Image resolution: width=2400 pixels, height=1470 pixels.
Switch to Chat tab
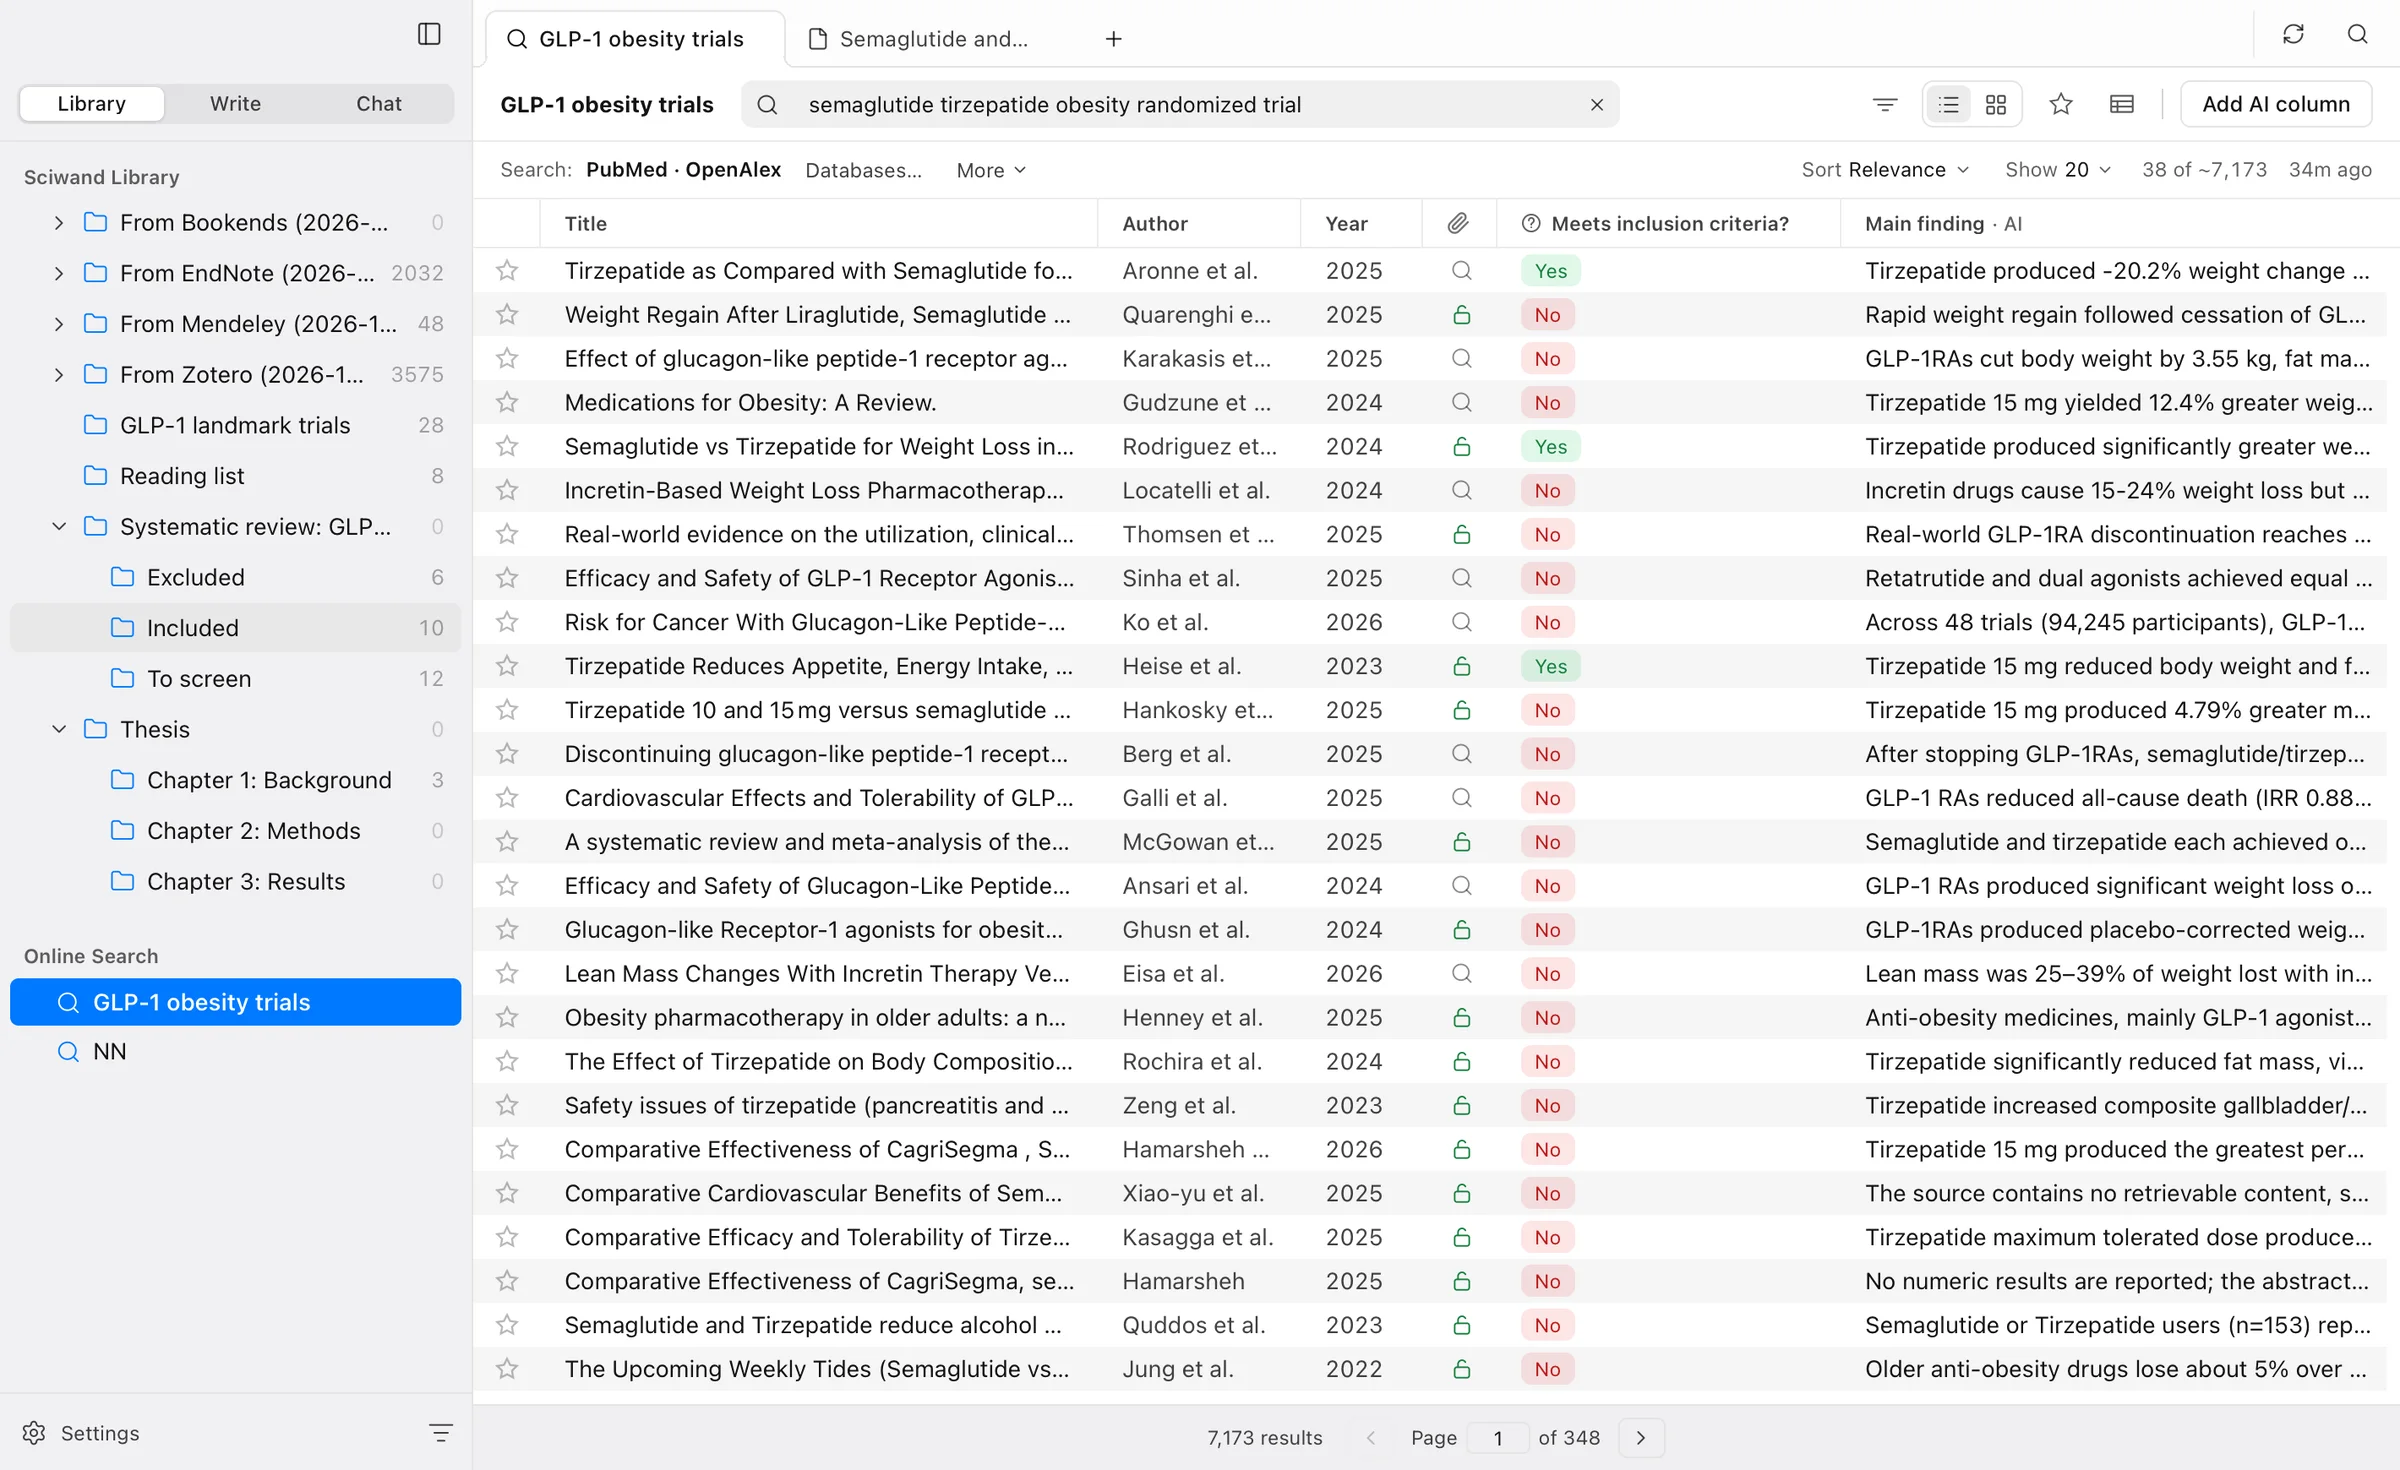pos(379,104)
